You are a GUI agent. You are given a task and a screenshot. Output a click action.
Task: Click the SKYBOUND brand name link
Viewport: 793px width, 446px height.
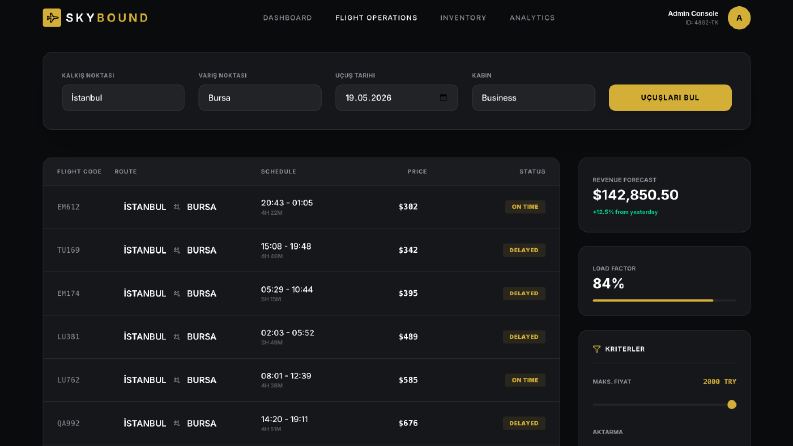(x=107, y=18)
